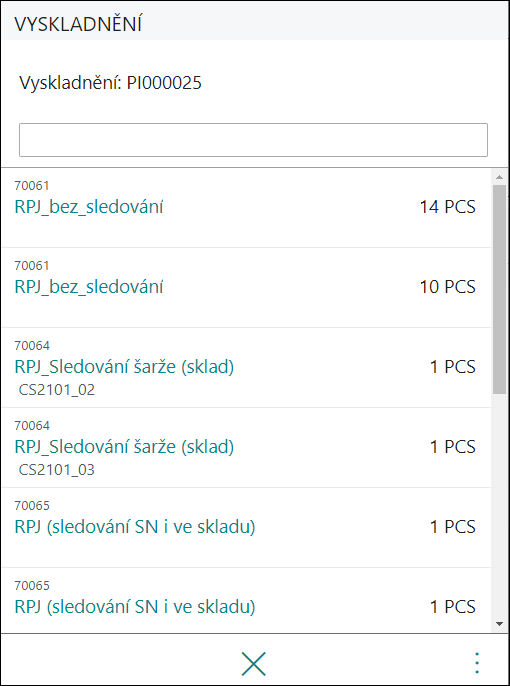Click the VYSKLADNĚNÍ header title
Image resolution: width=510 pixels, height=686 pixels.
tap(78, 24)
